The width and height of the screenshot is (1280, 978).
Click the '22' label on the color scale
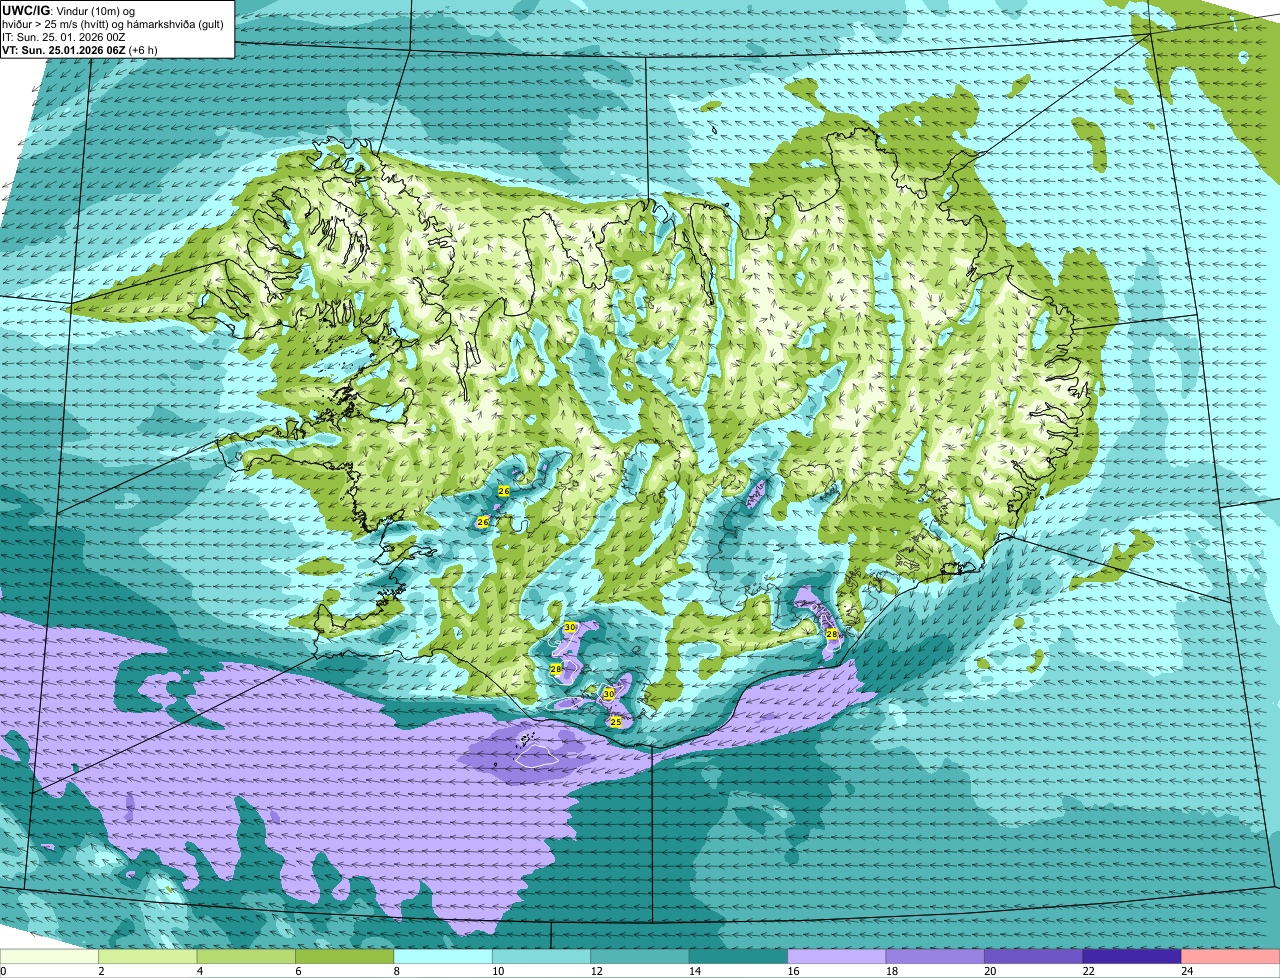coord(1088,971)
